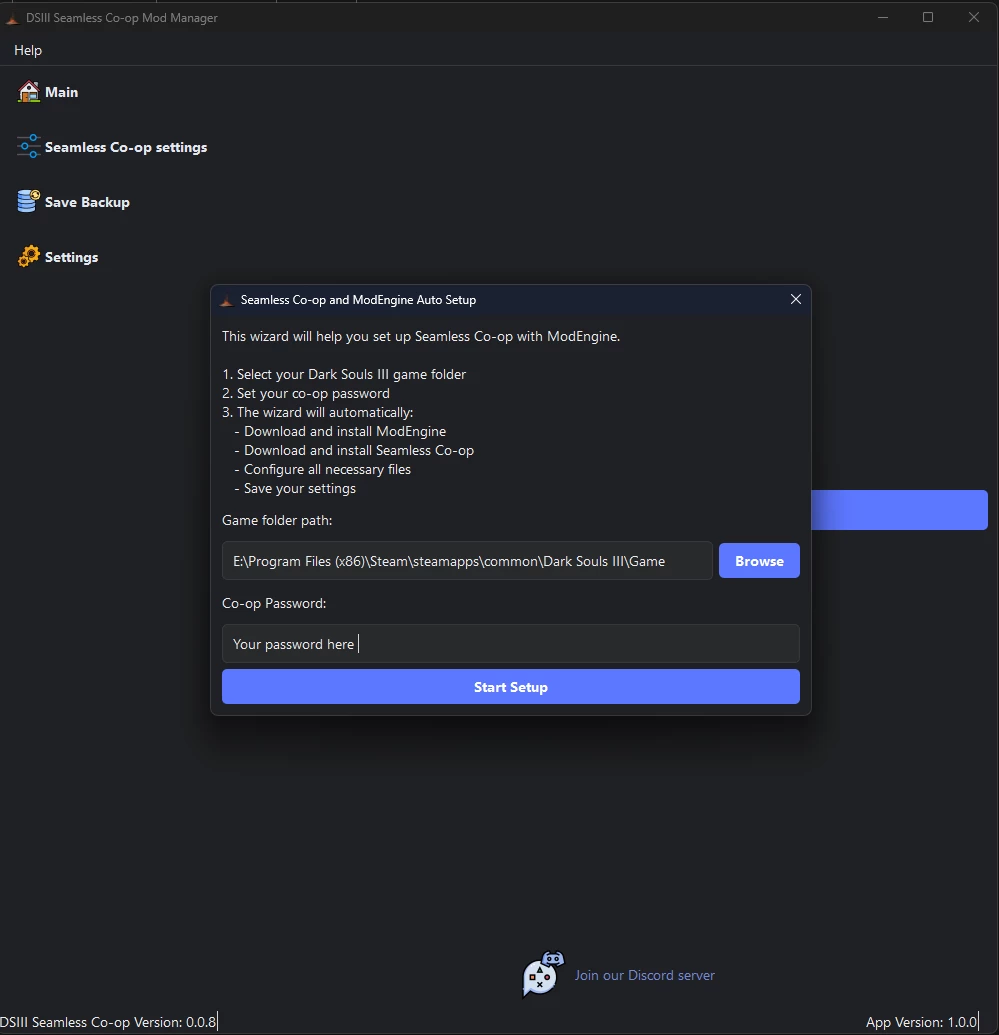Click the 'Co-op Password:' label
999x1035 pixels.
[274, 603]
